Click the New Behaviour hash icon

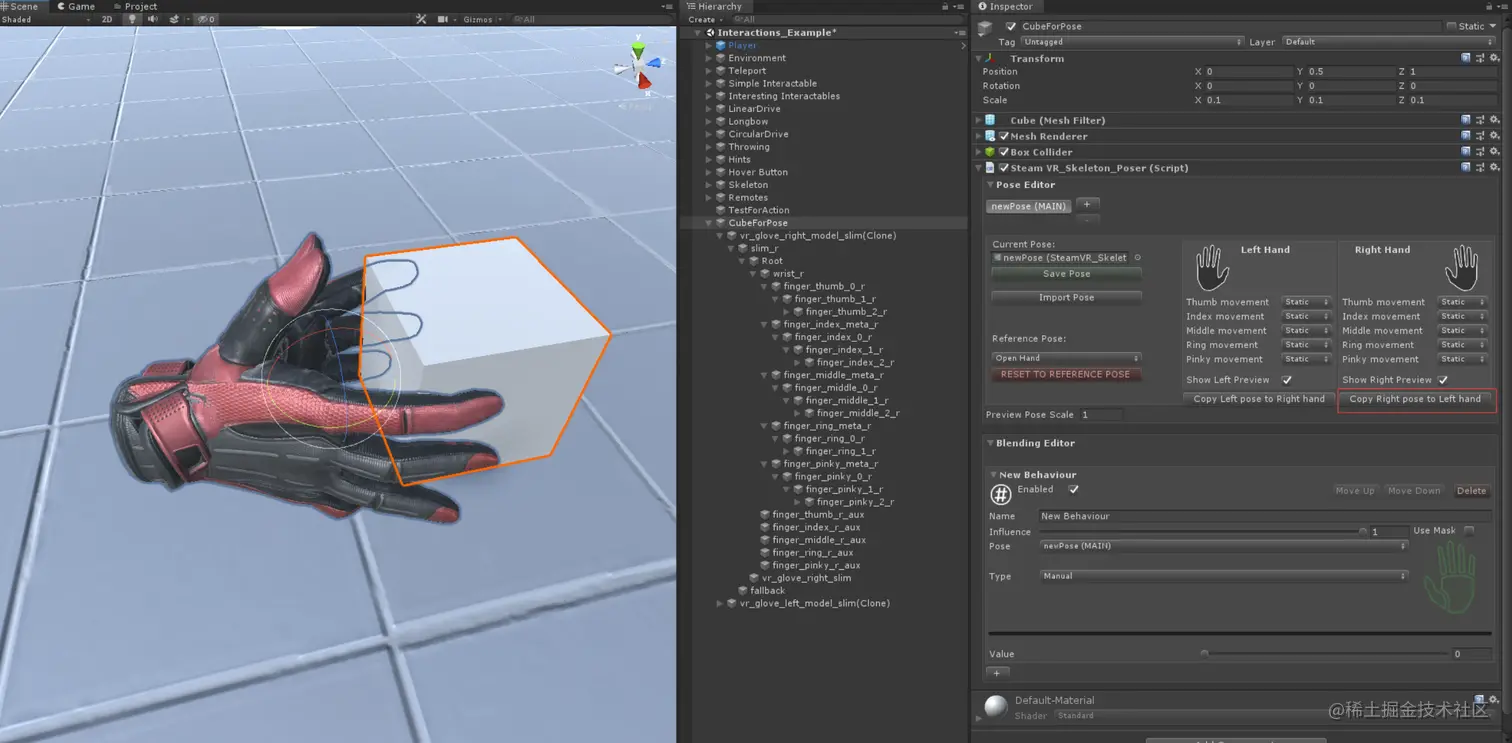(1000, 494)
